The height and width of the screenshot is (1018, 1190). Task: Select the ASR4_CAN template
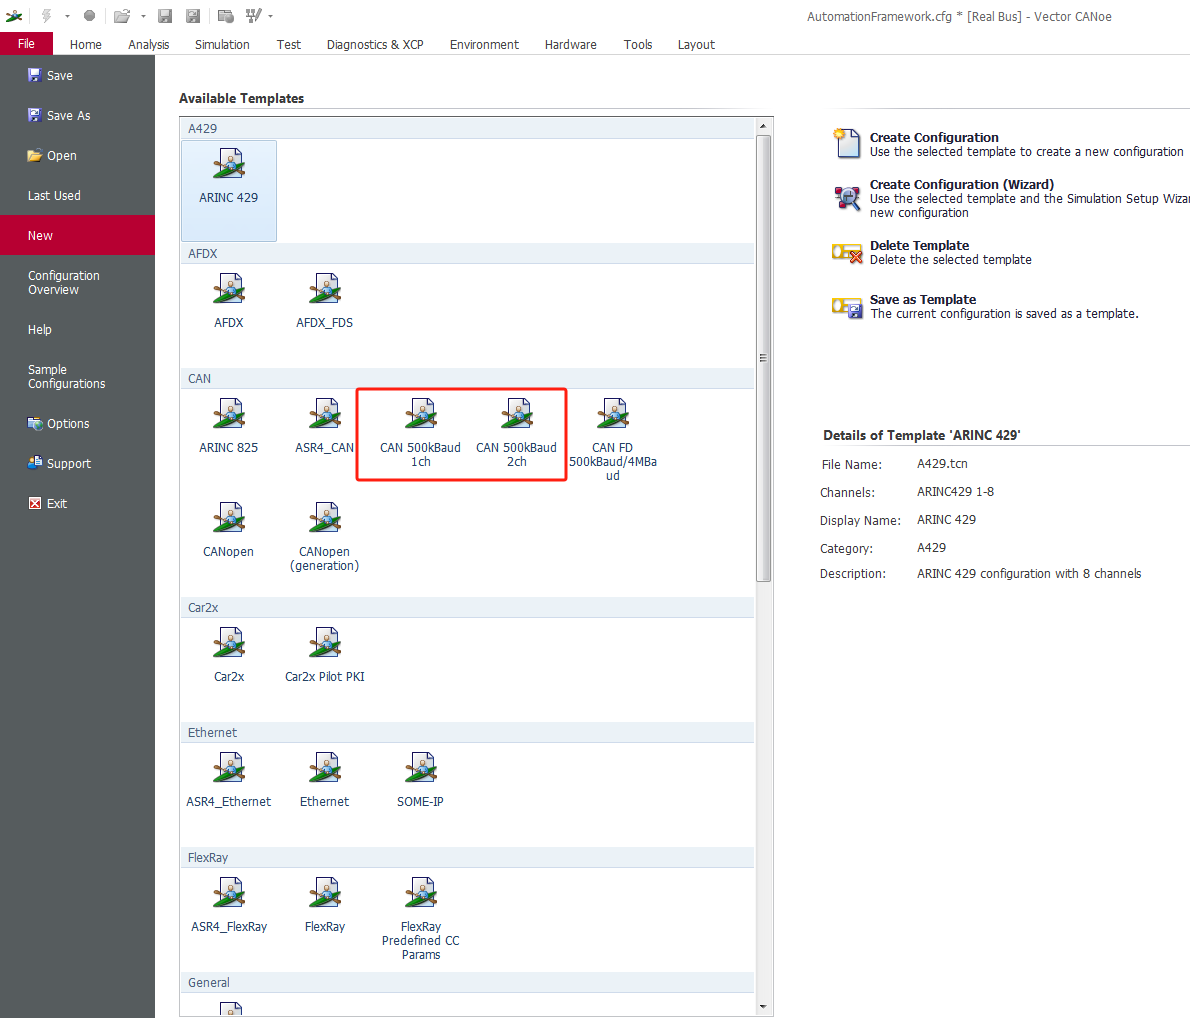click(325, 427)
